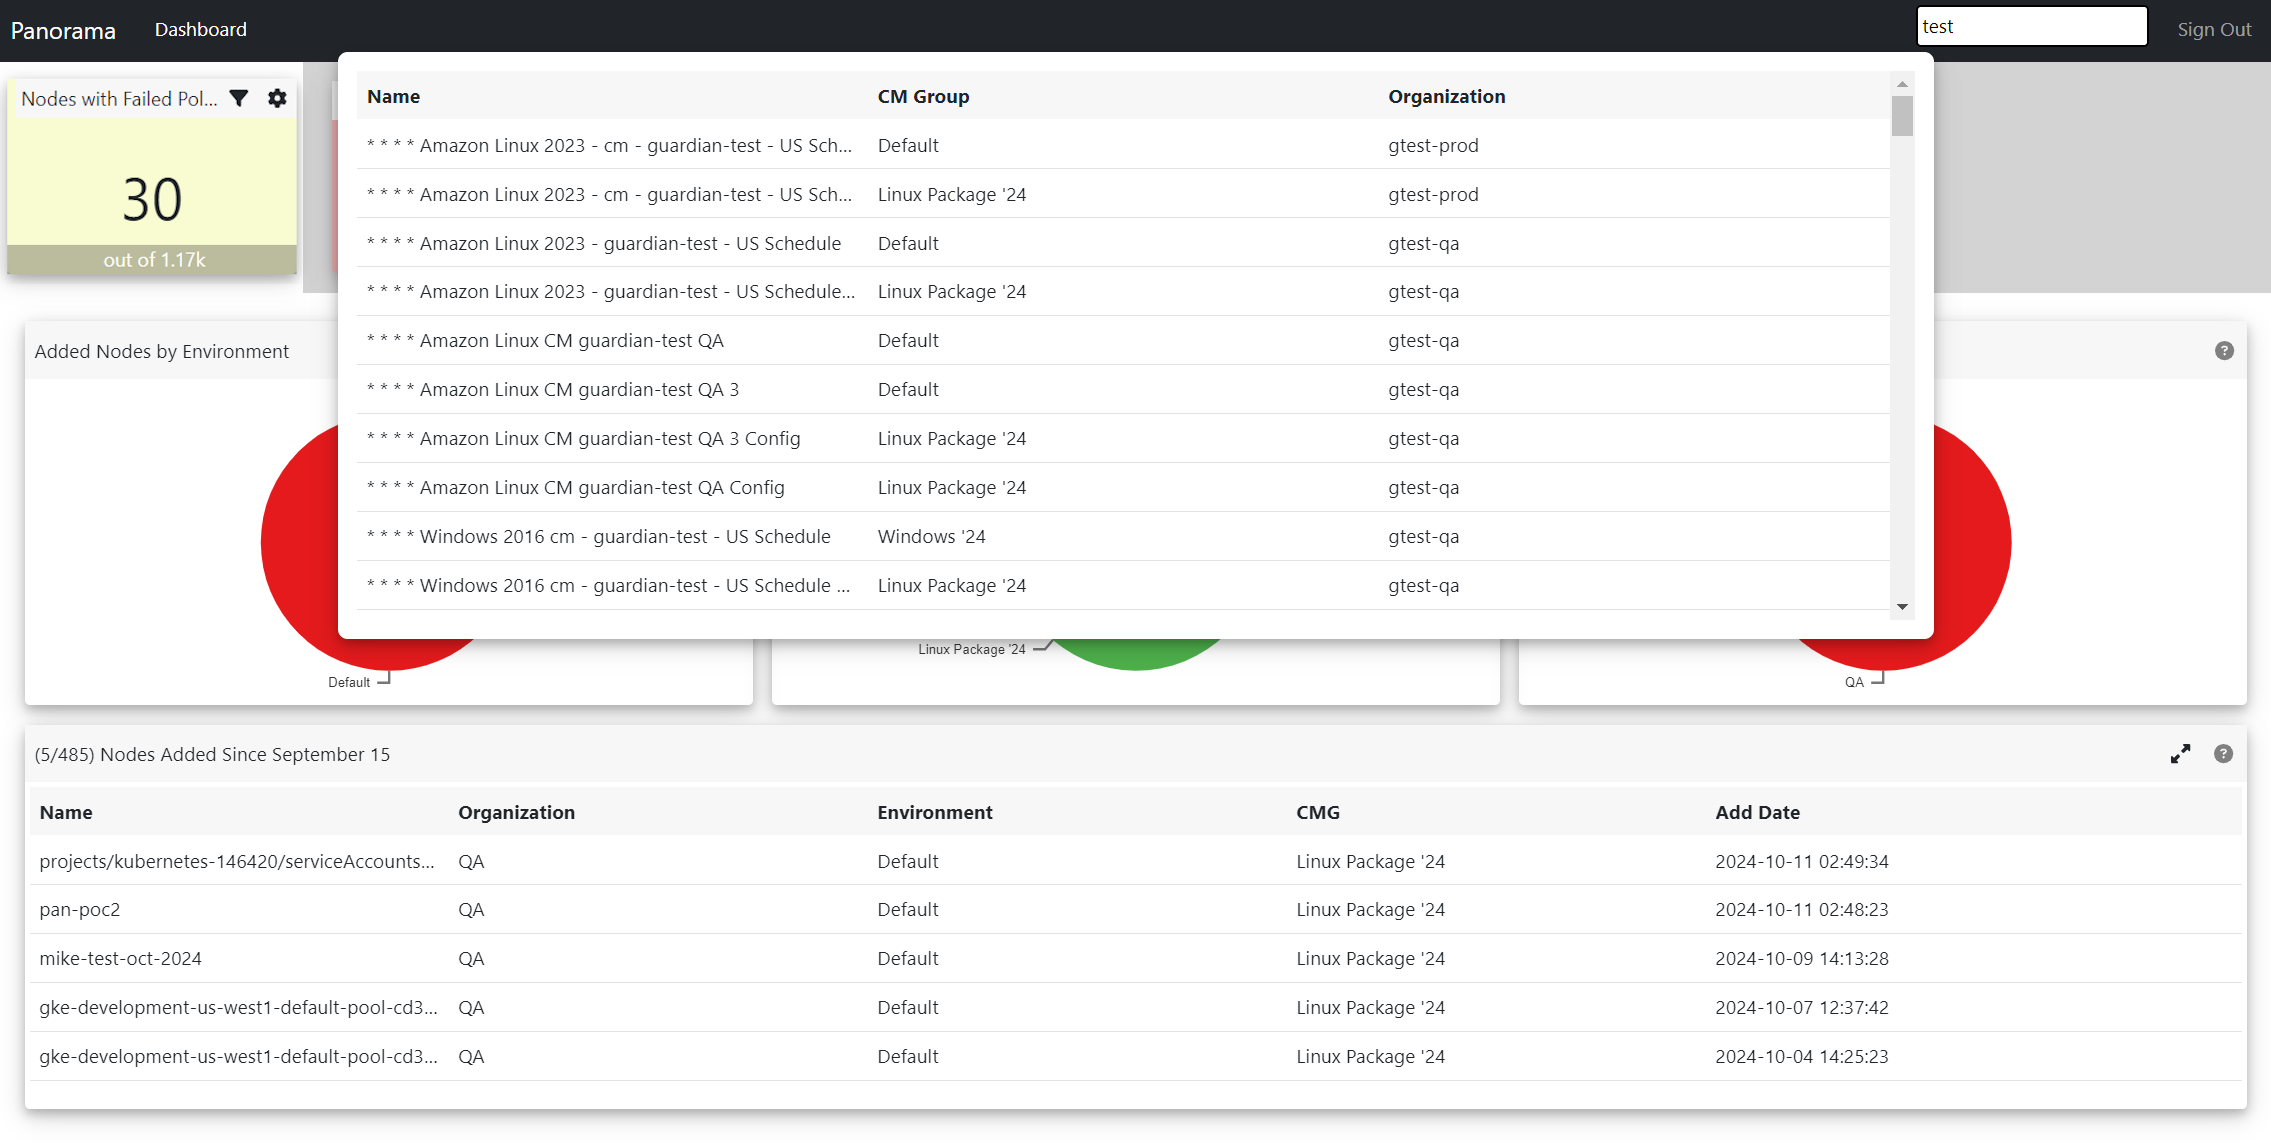Click add date '2024-10-09 14:13:28'

[x=1802, y=959]
